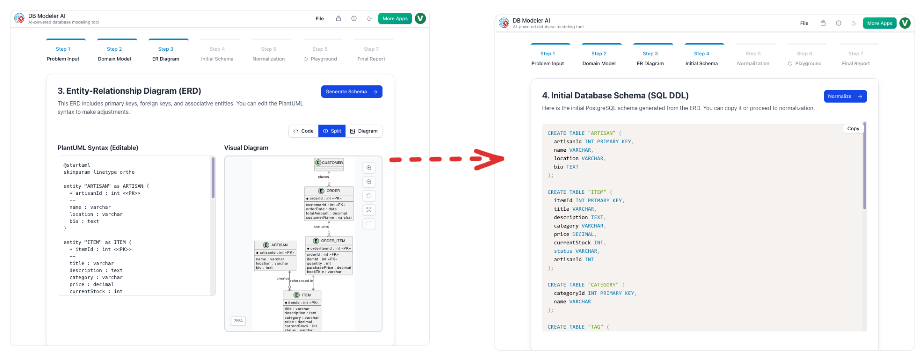Open the V user avatar in SQL schema screen
The image size is (924, 360).
[x=905, y=23]
